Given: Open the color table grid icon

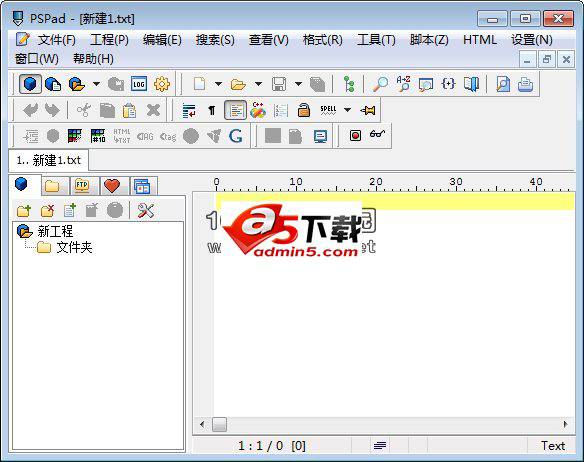Looking at the screenshot, I should [x=75, y=136].
